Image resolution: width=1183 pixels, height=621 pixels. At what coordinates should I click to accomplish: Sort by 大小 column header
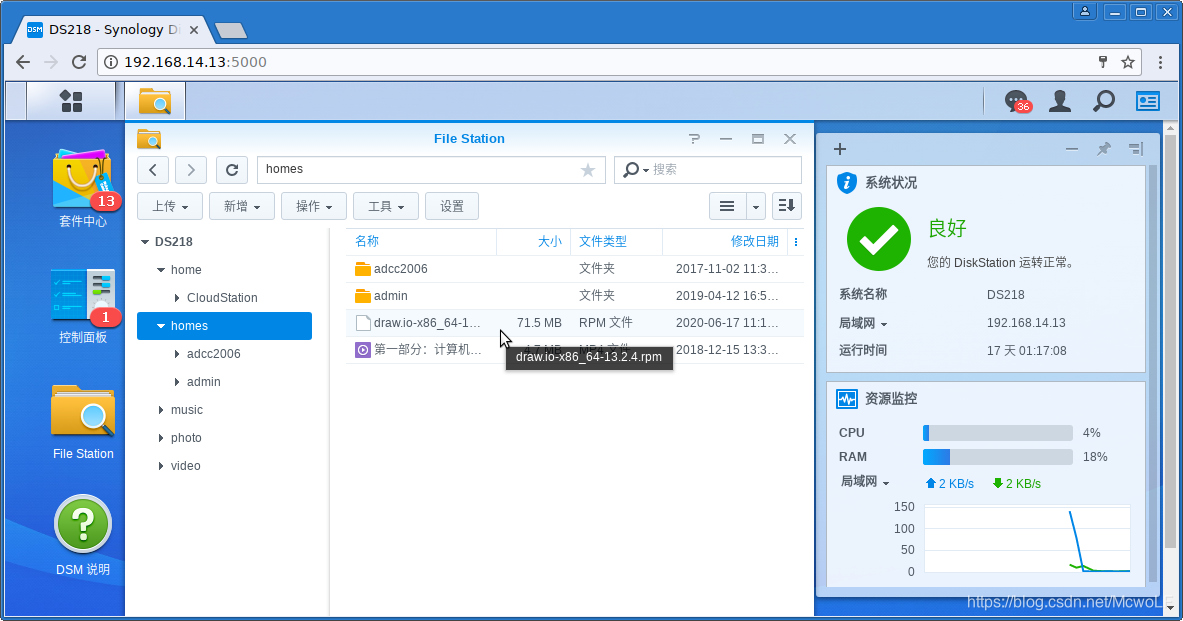(x=533, y=241)
